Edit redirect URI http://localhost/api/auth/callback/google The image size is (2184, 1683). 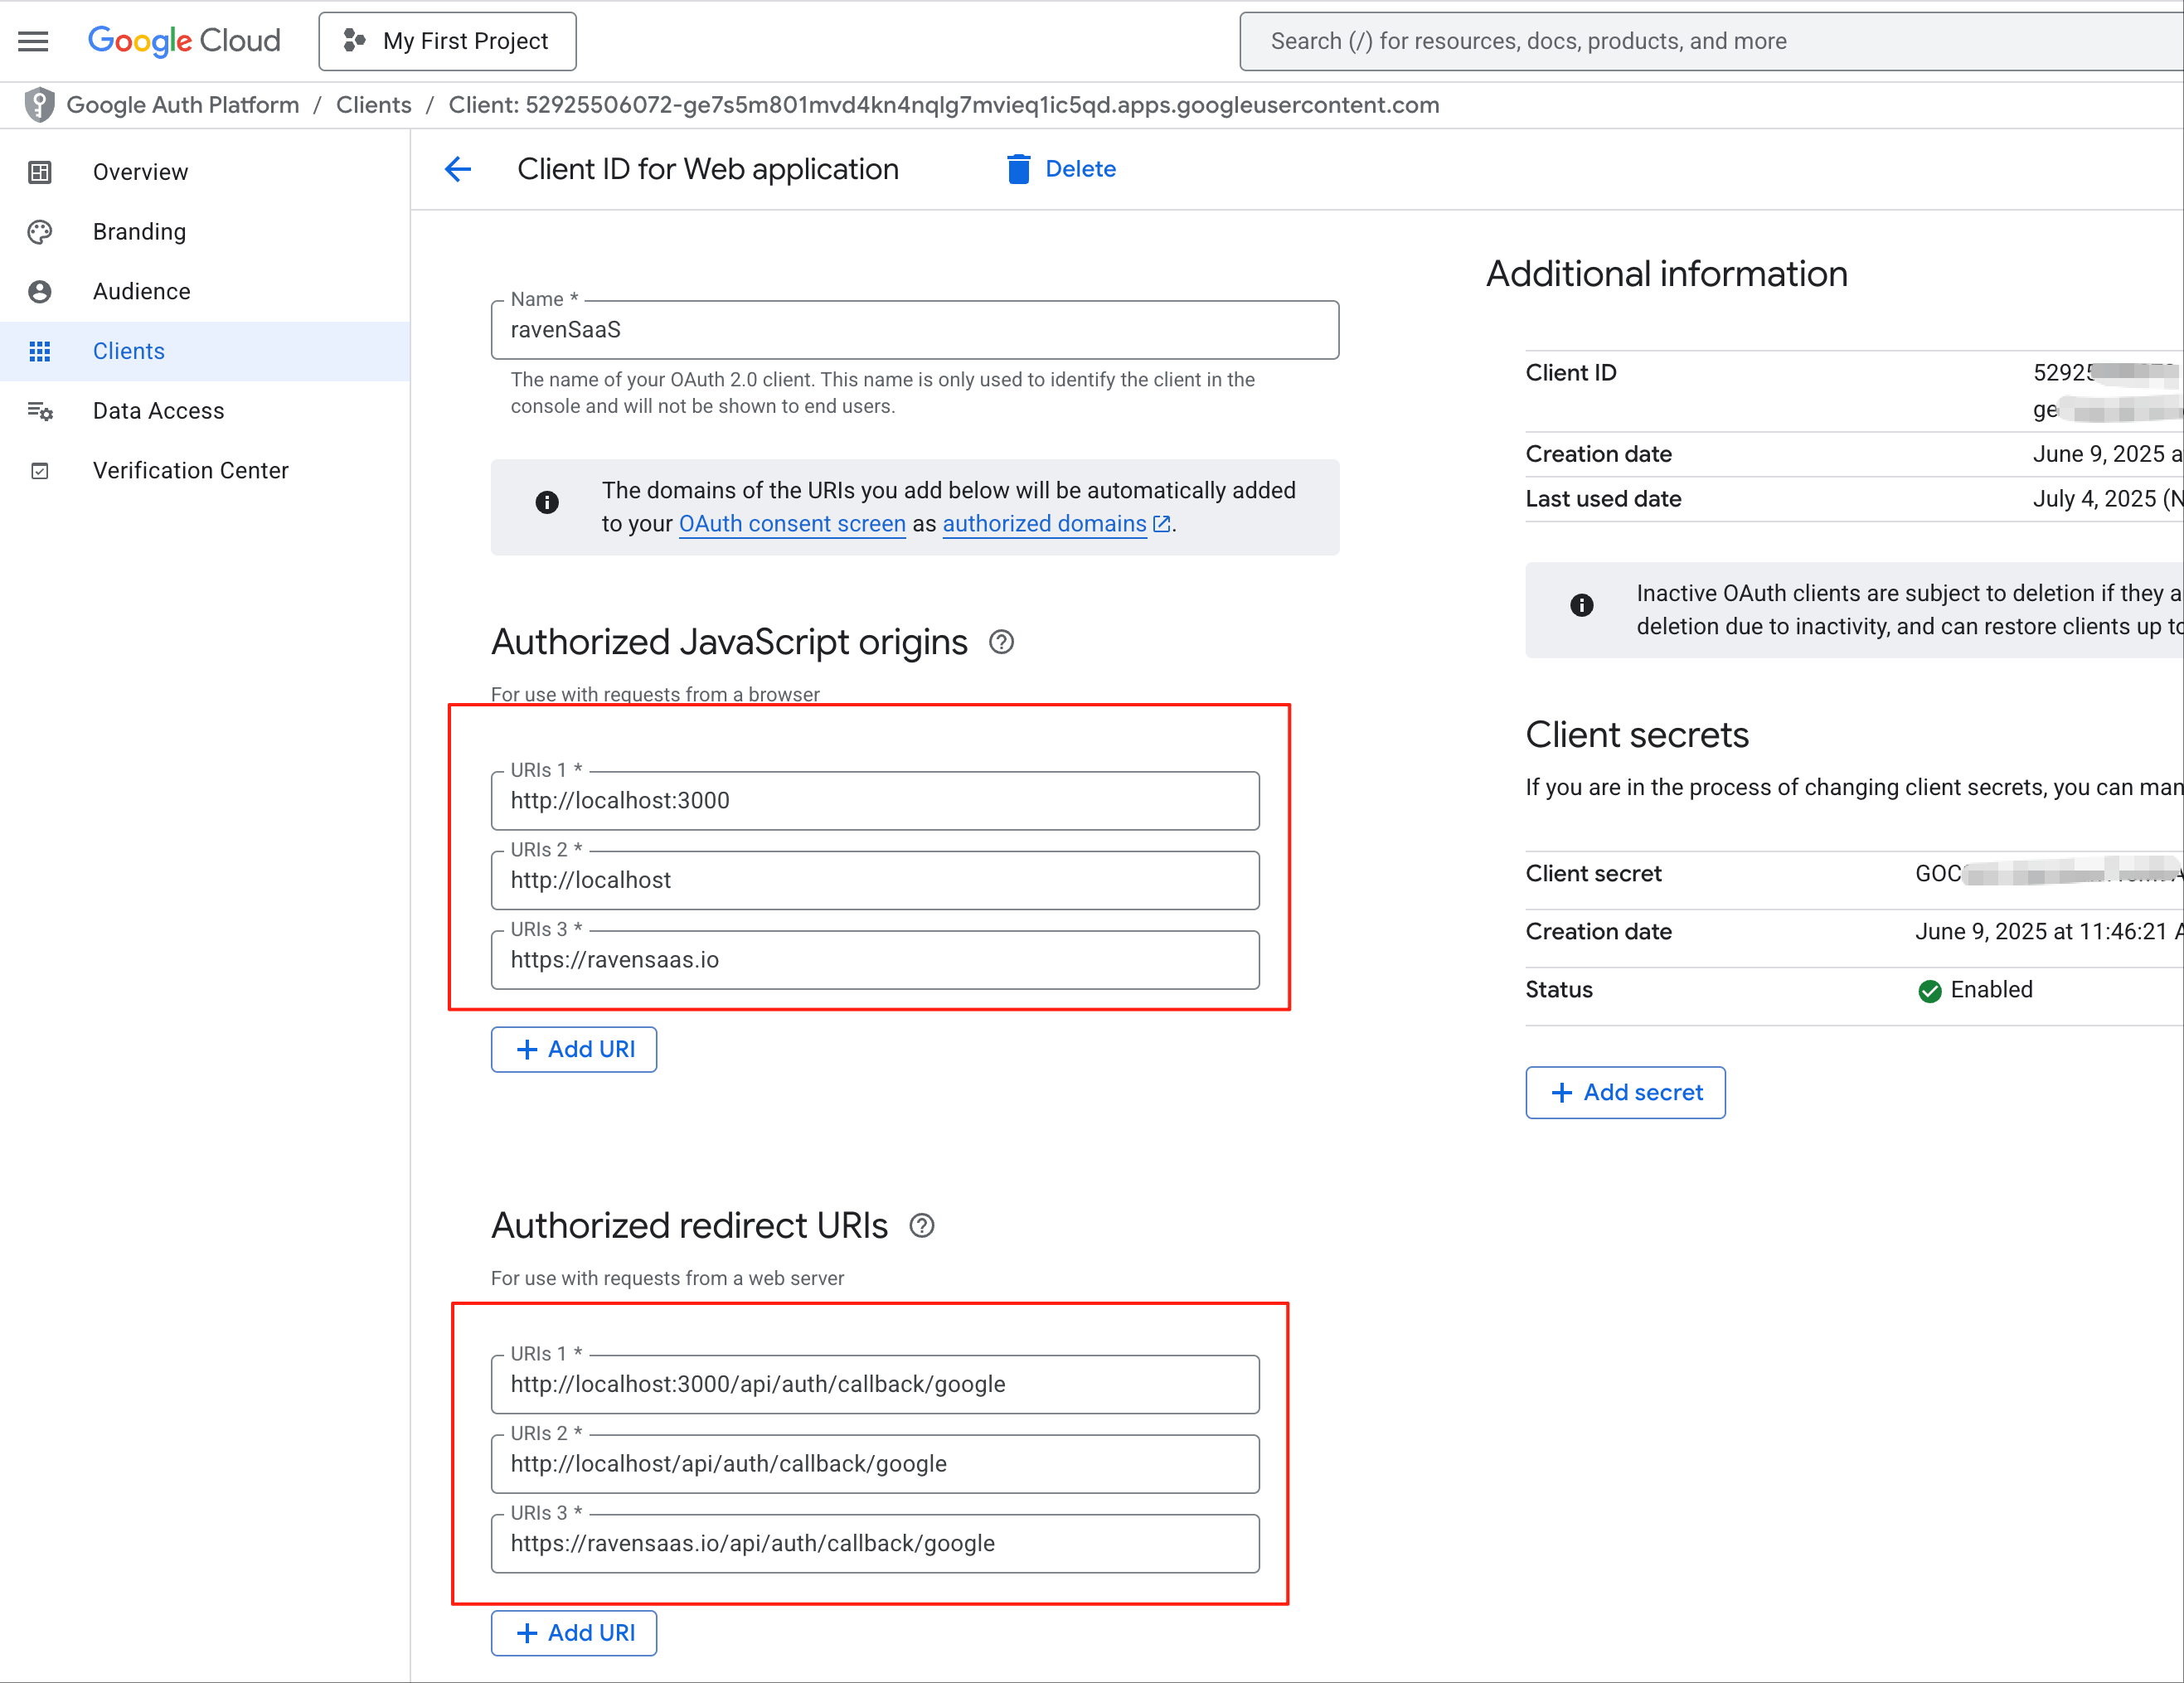click(875, 1465)
